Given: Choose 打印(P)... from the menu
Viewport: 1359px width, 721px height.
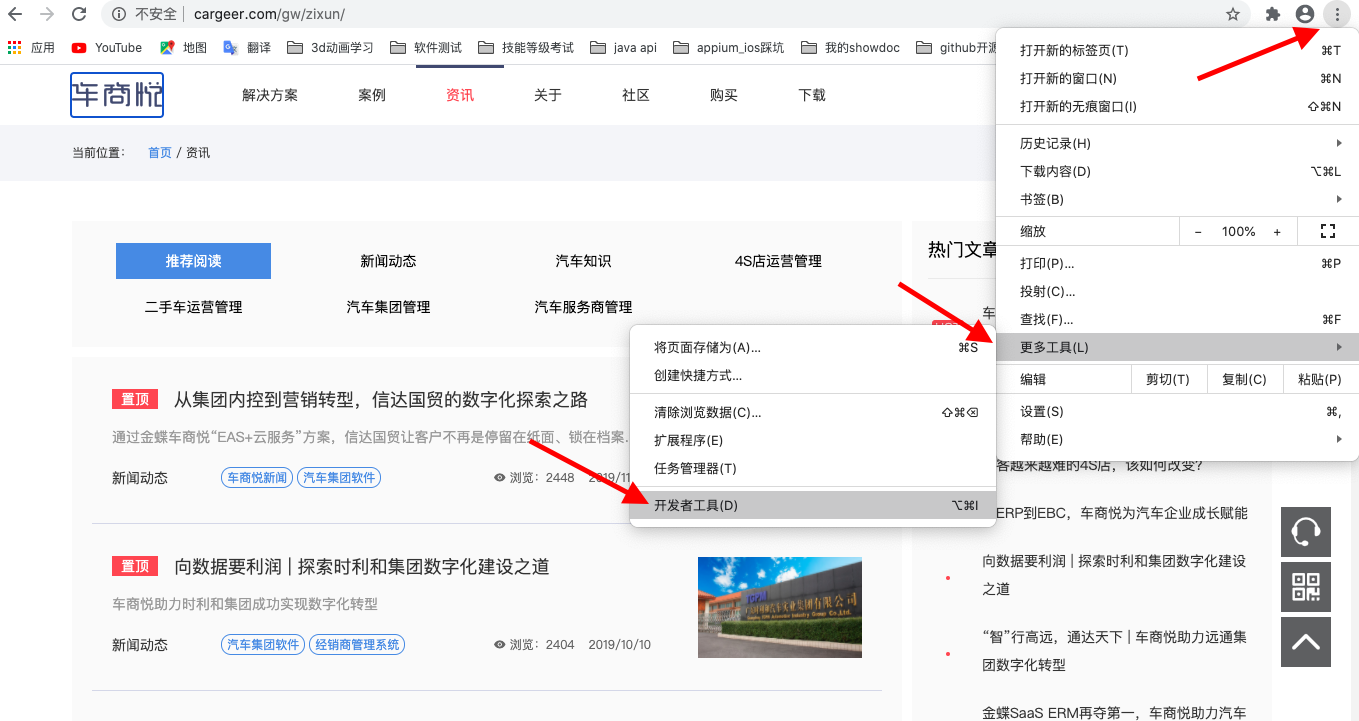Looking at the screenshot, I should coord(1178,263).
